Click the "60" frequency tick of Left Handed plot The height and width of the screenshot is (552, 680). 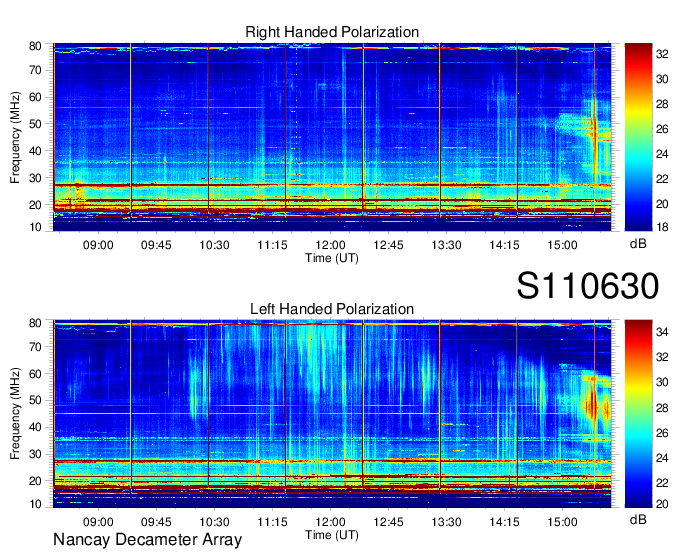(x=35, y=374)
